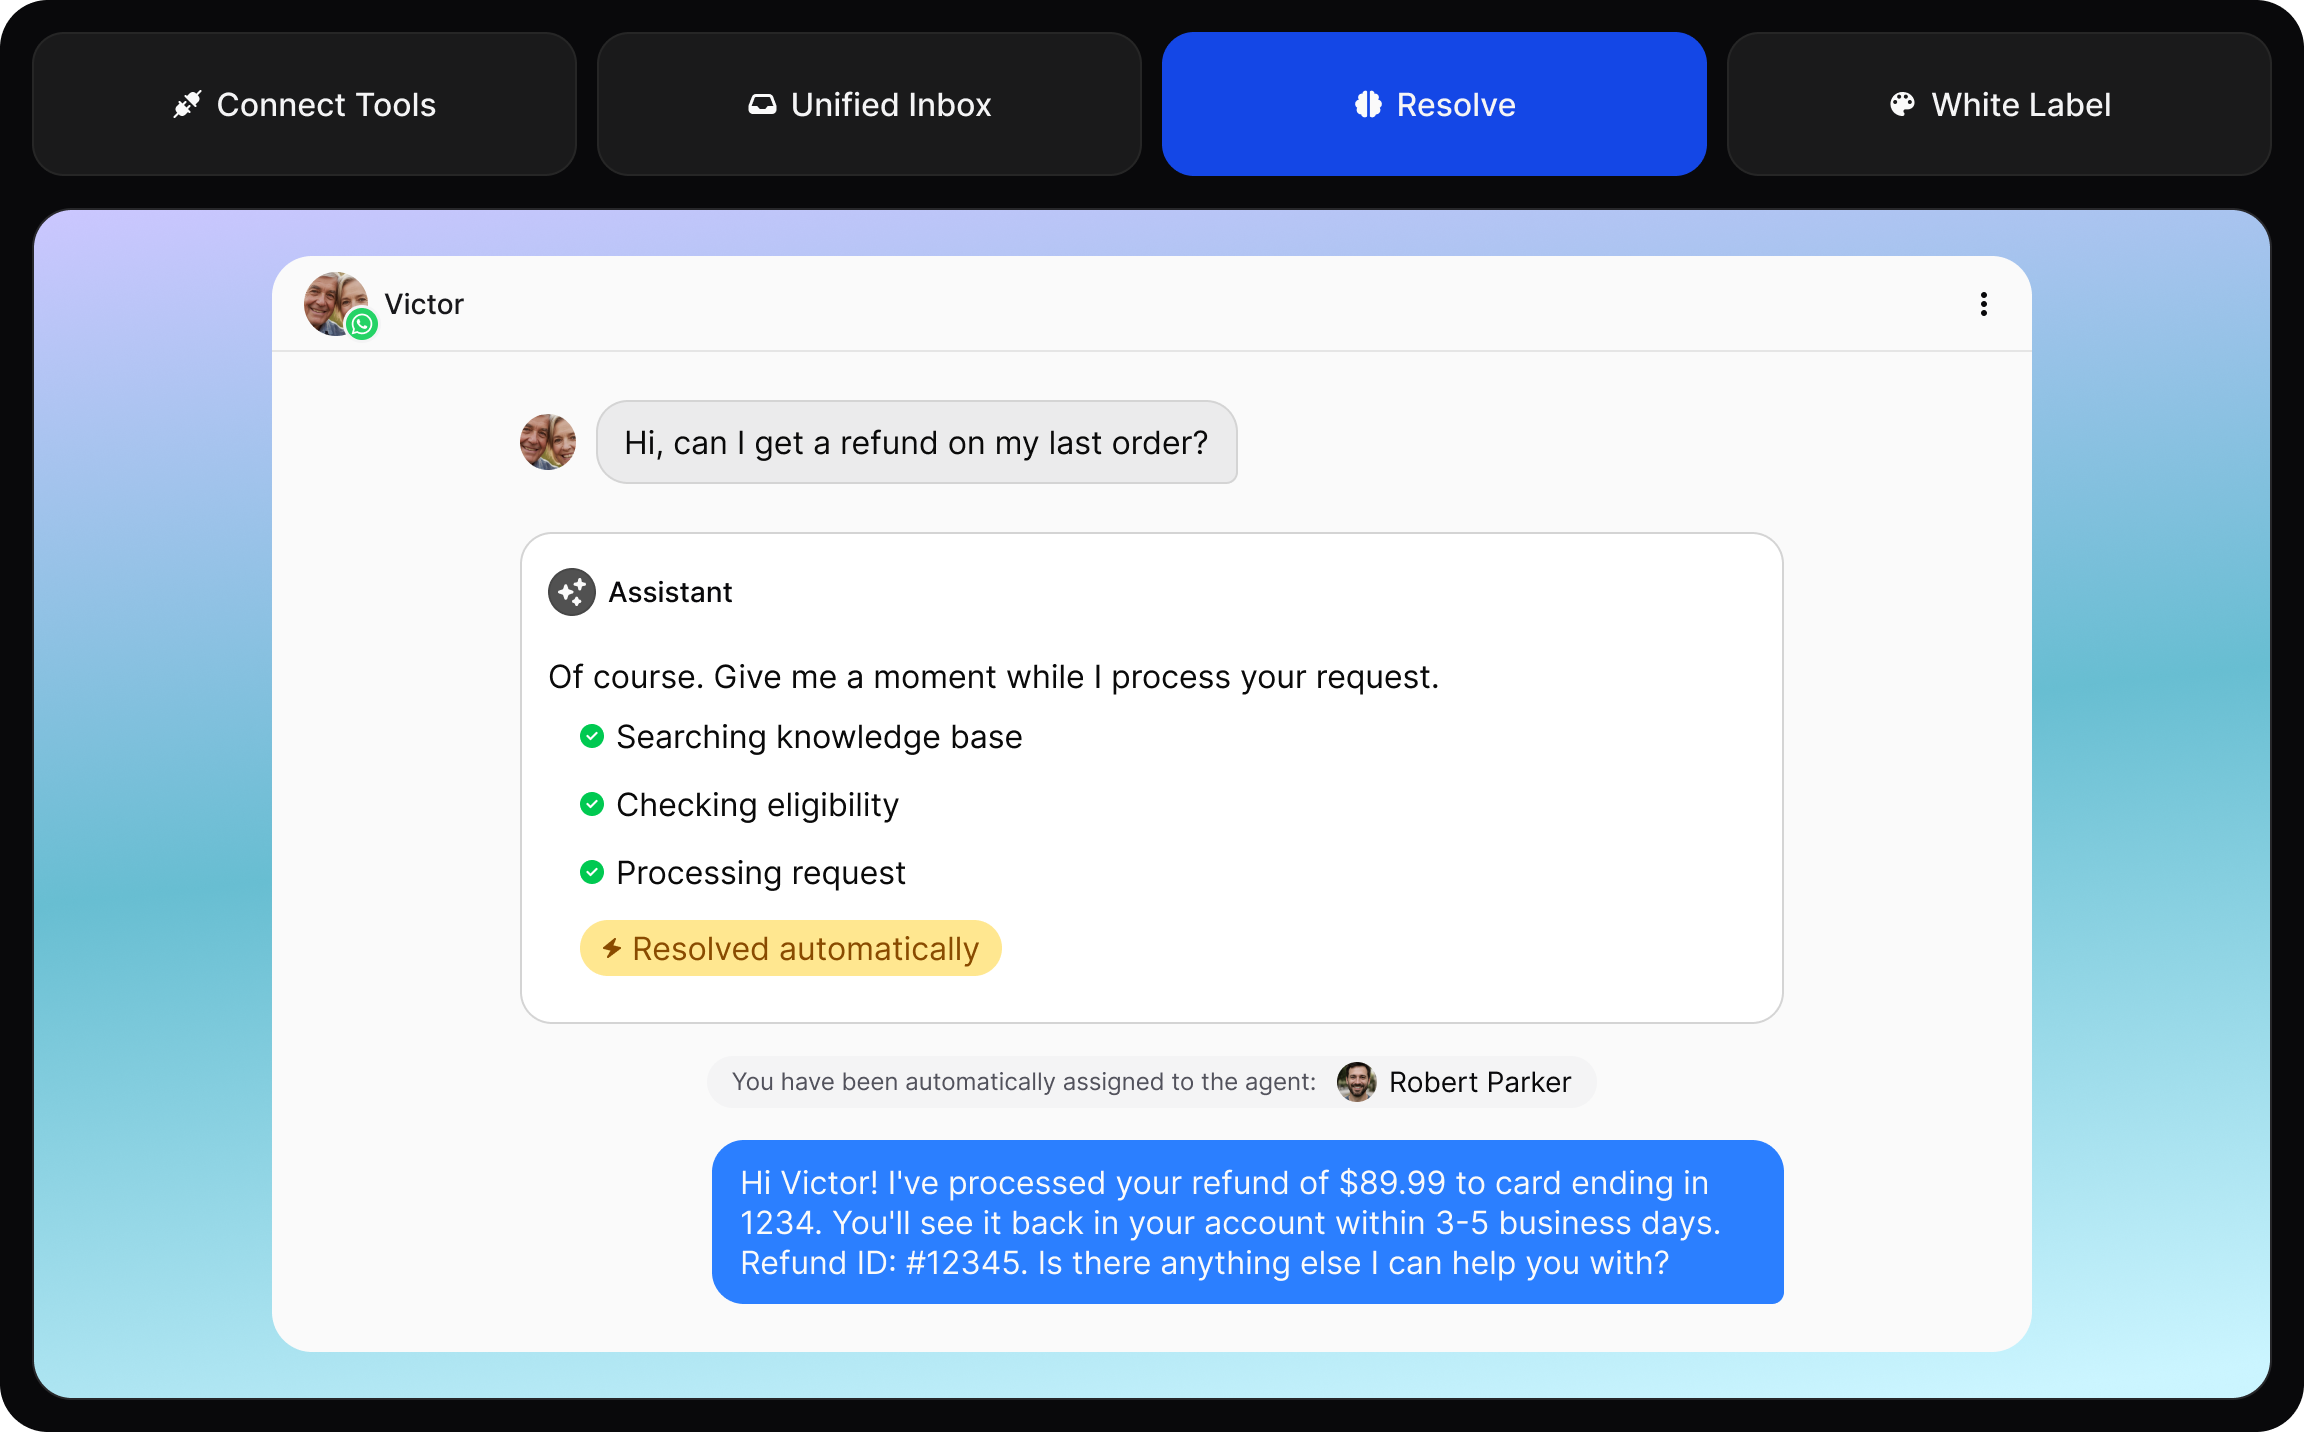Click the brain icon on Resolve tab

click(1368, 104)
